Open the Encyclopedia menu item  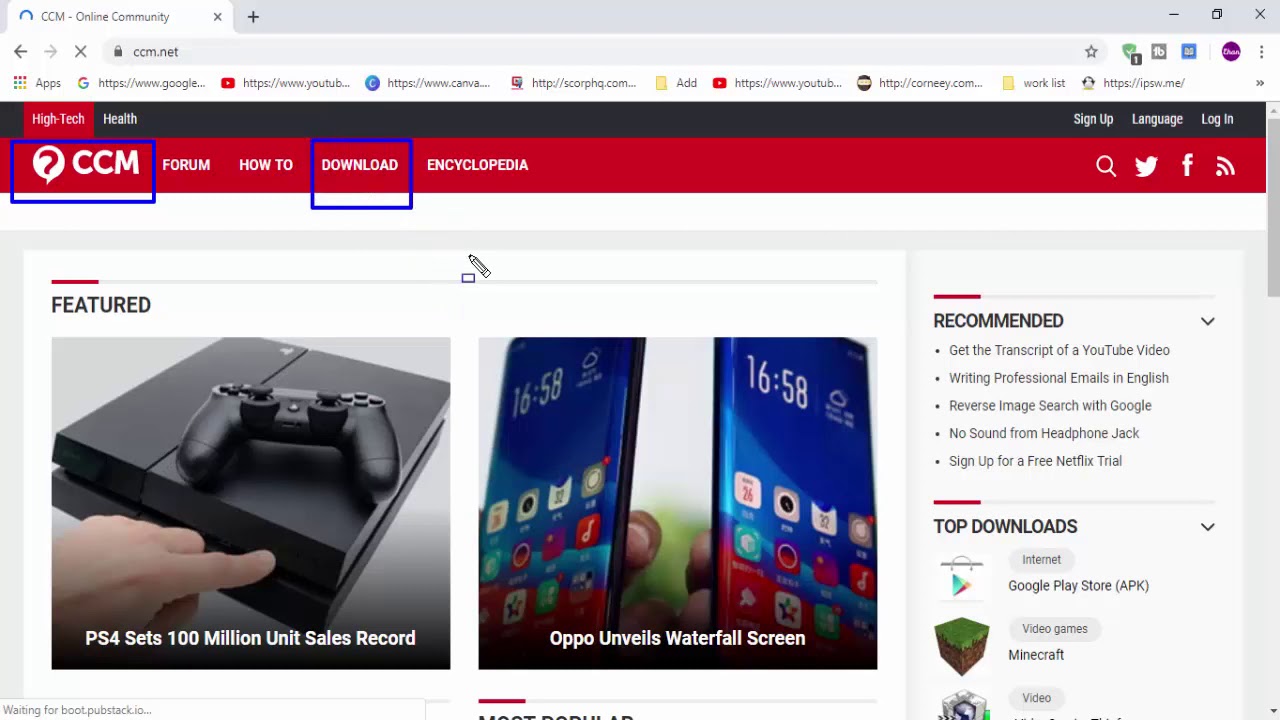477,165
